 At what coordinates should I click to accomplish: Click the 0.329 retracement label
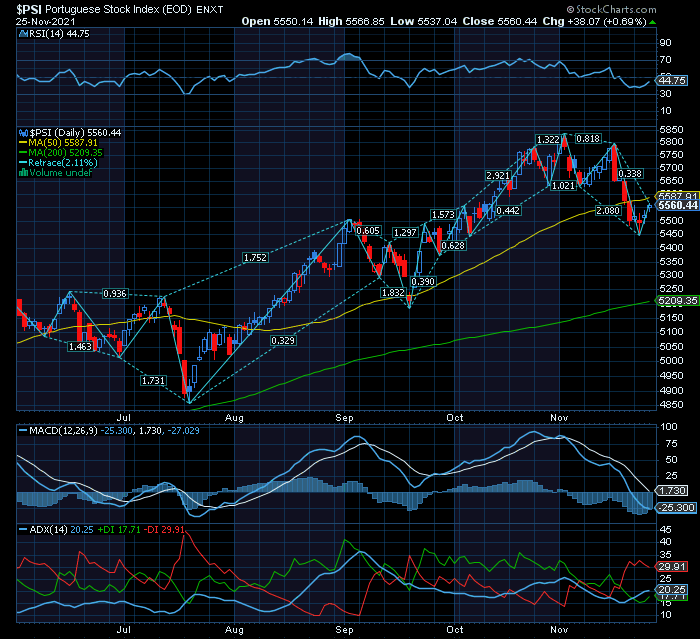pos(283,341)
